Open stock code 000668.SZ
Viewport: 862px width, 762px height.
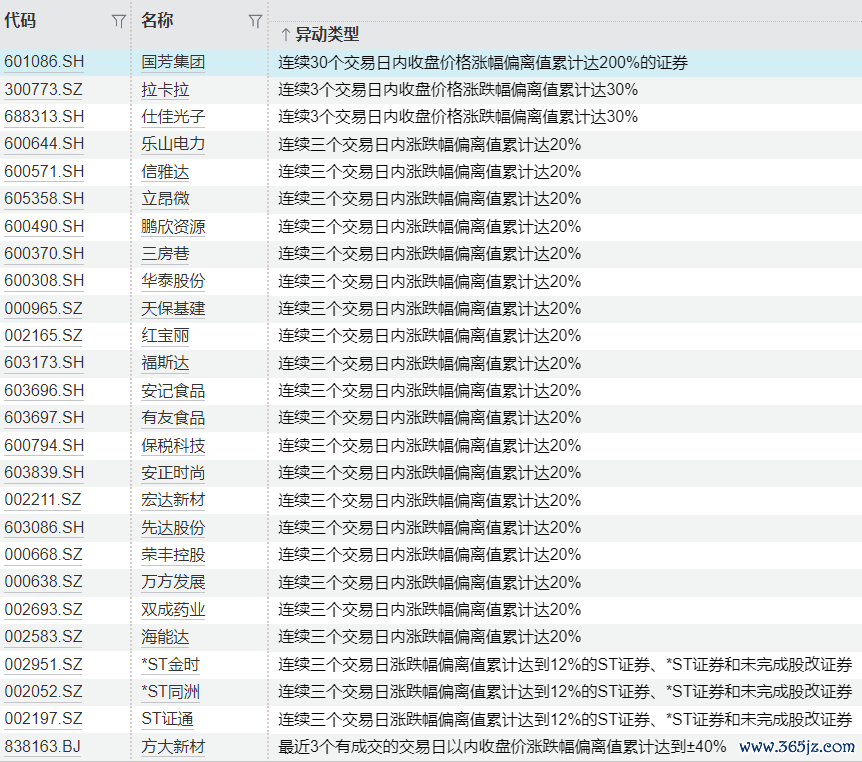(43, 554)
